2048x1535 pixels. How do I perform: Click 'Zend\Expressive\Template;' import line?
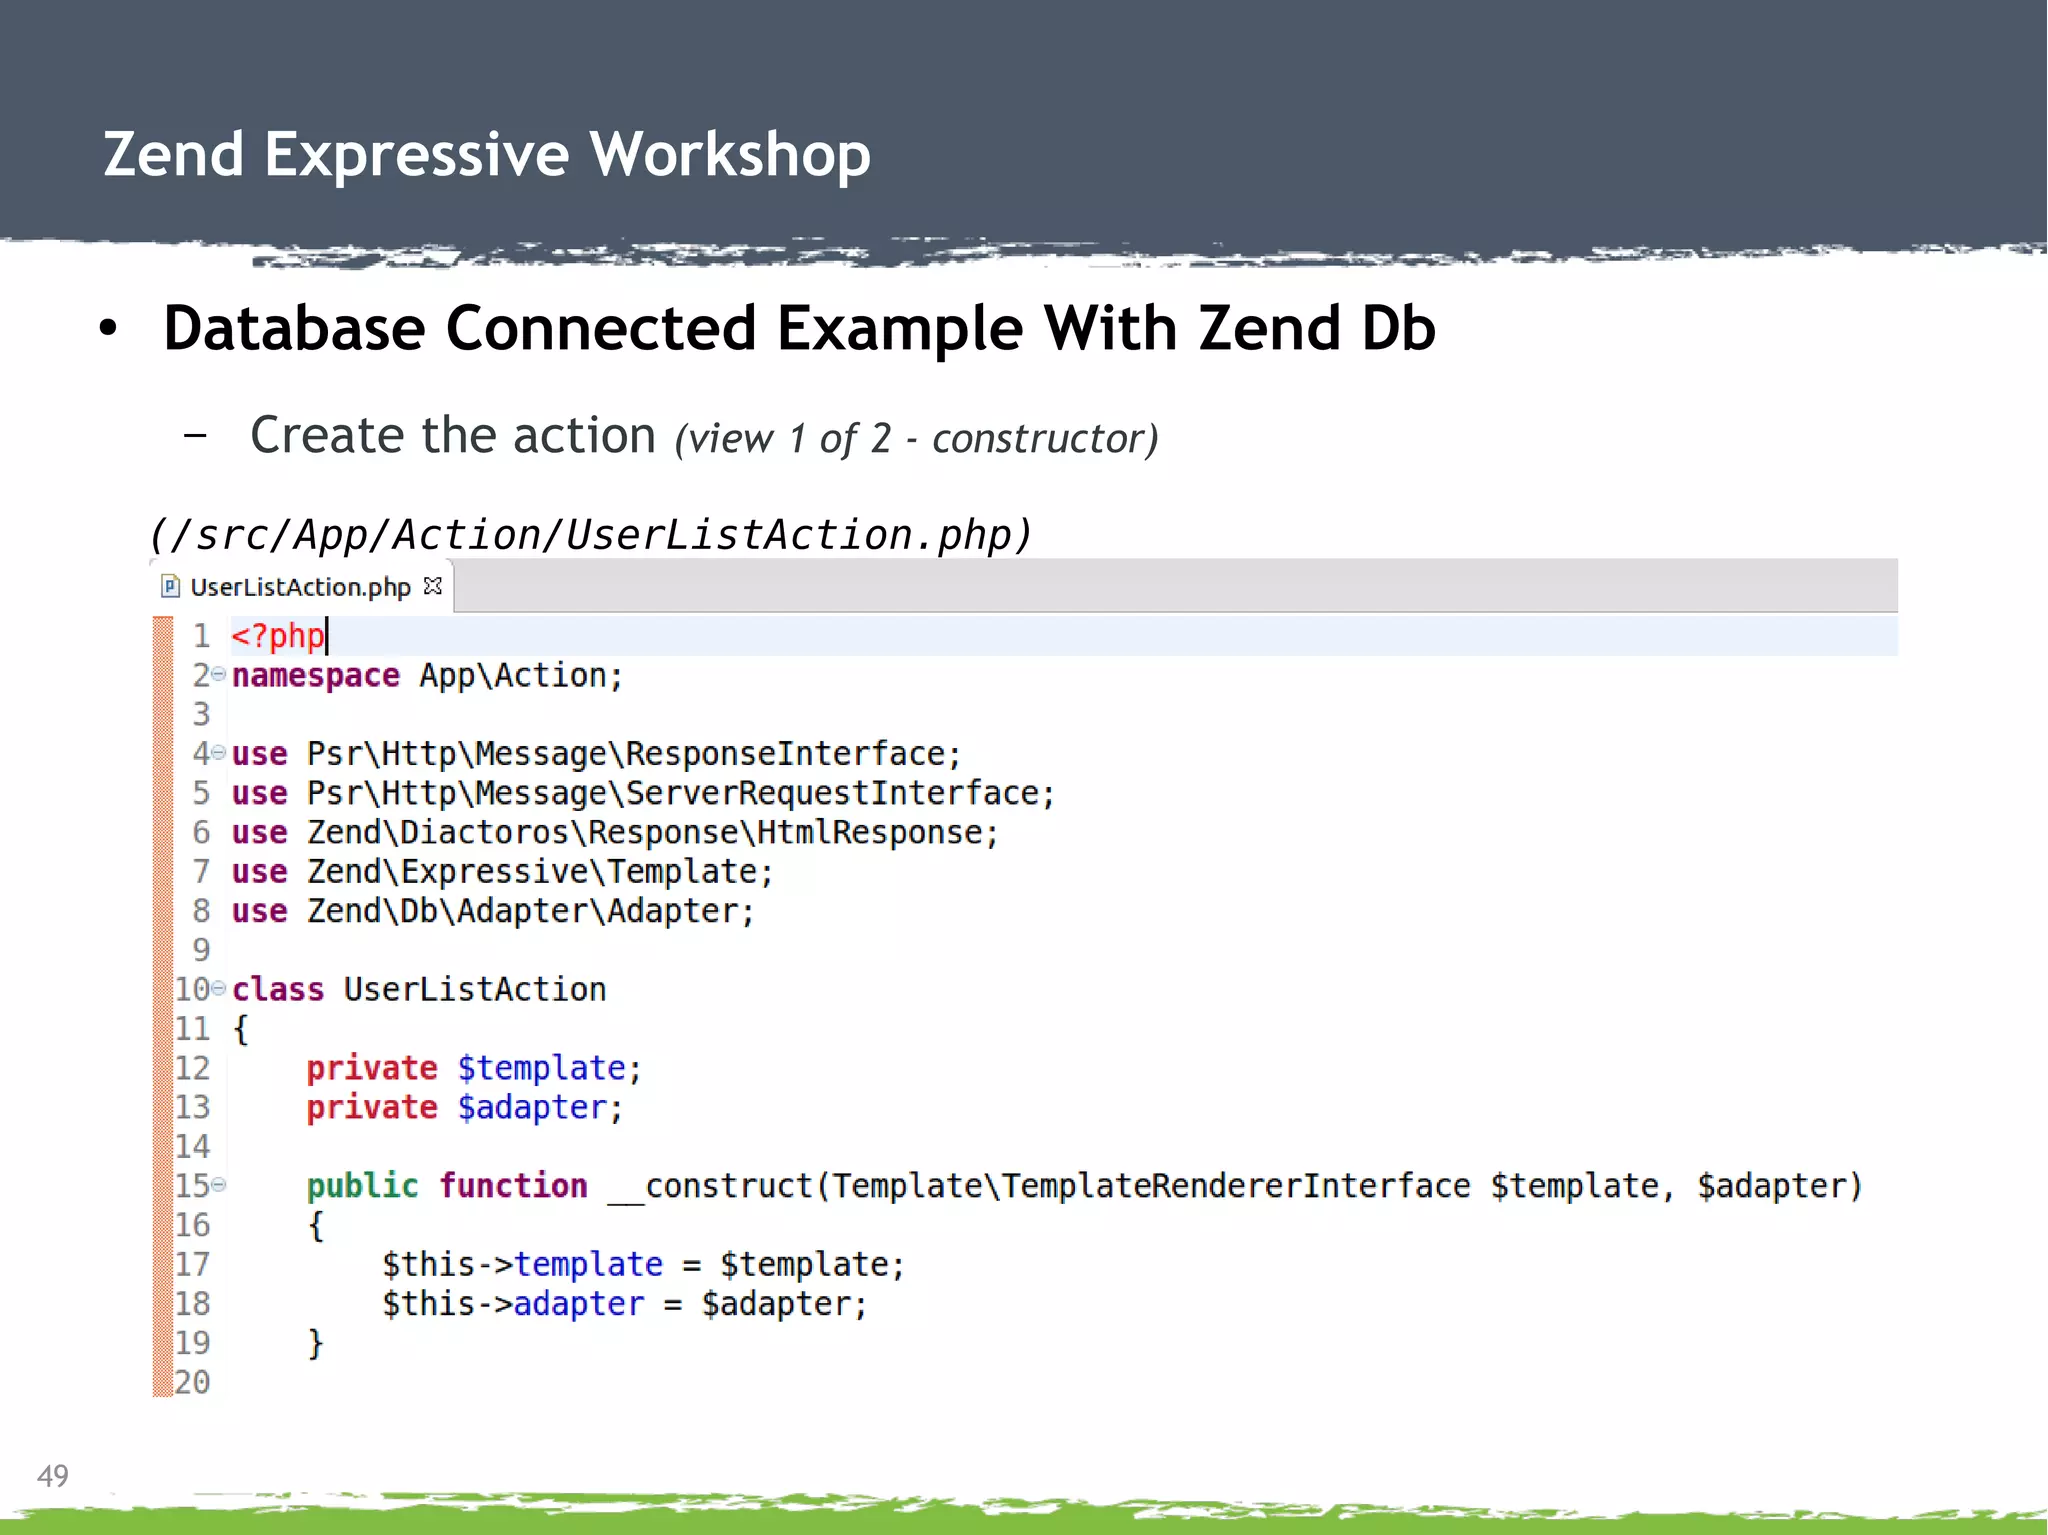click(x=540, y=872)
